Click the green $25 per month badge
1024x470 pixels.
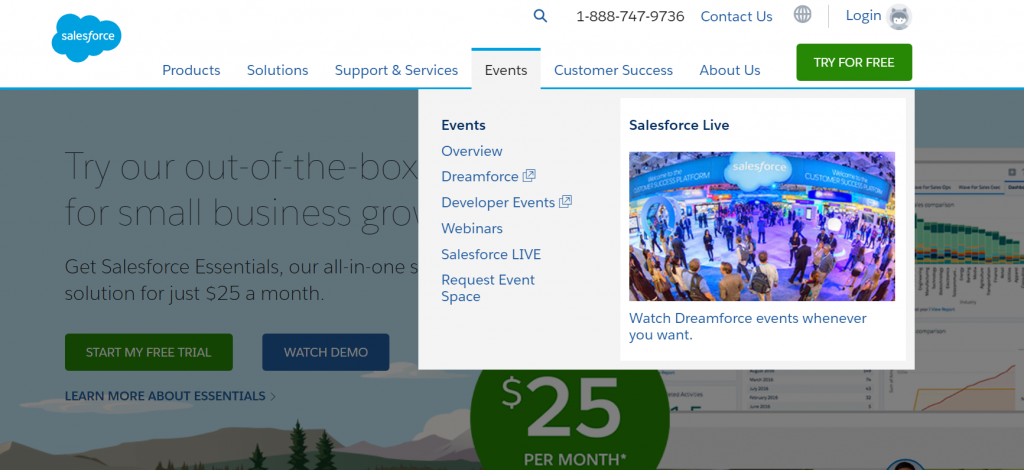point(569,418)
